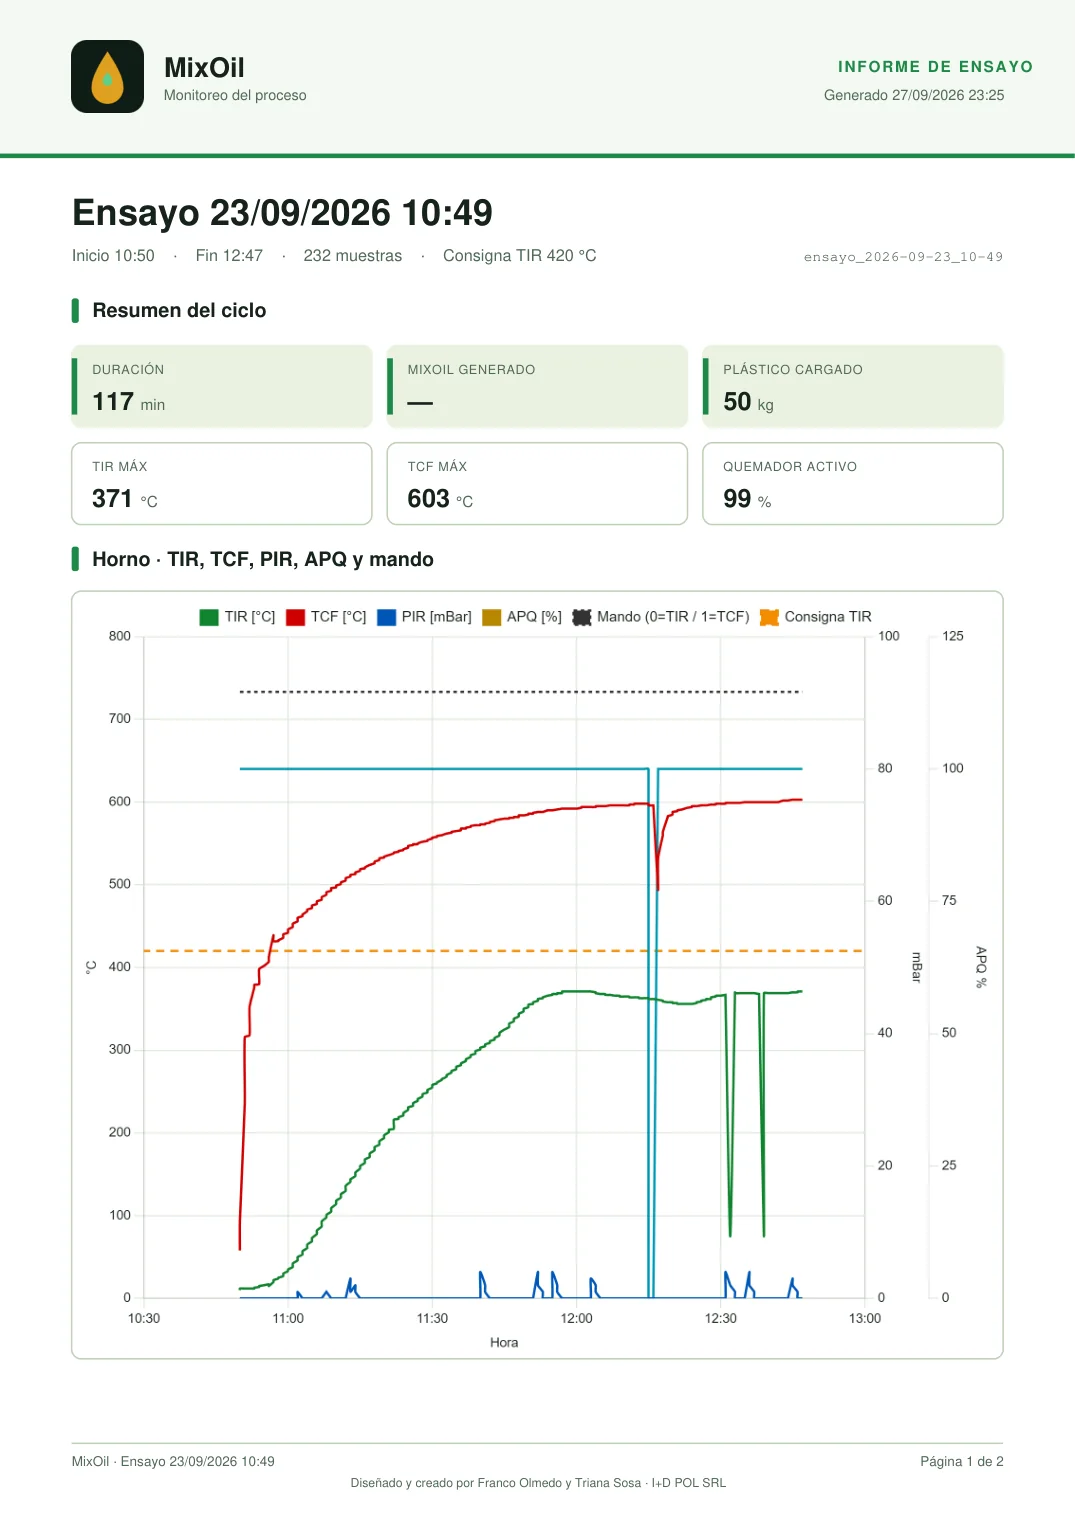Click the "Monitoreo del proceso" subtitle
The image size is (1075, 1521).
pyautogui.click(x=235, y=95)
